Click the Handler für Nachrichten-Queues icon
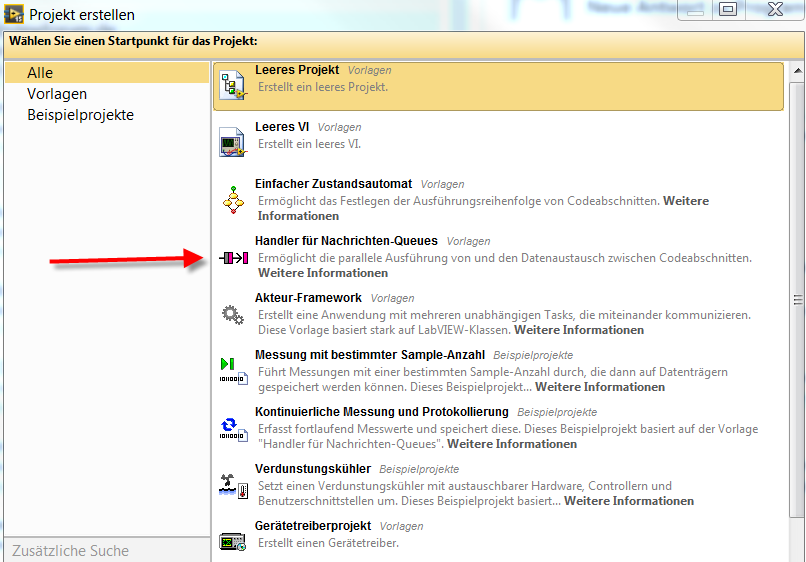The width and height of the screenshot is (806, 562). [234, 258]
